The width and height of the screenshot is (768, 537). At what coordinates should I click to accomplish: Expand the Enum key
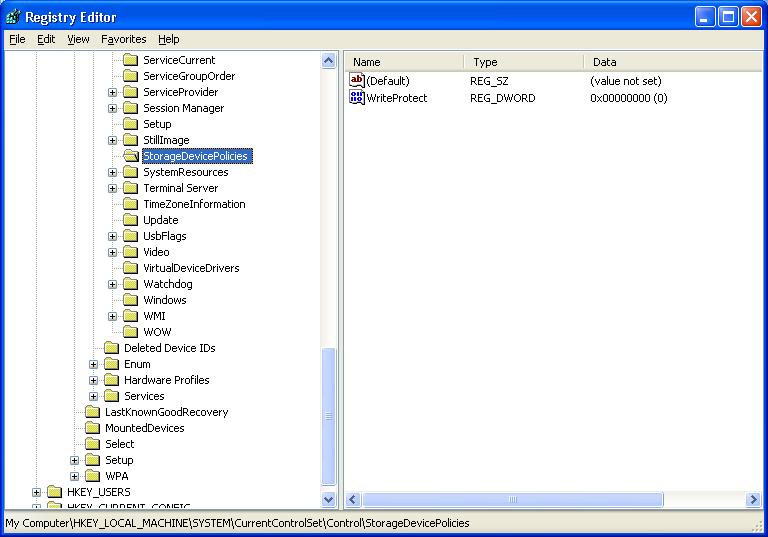pos(94,365)
